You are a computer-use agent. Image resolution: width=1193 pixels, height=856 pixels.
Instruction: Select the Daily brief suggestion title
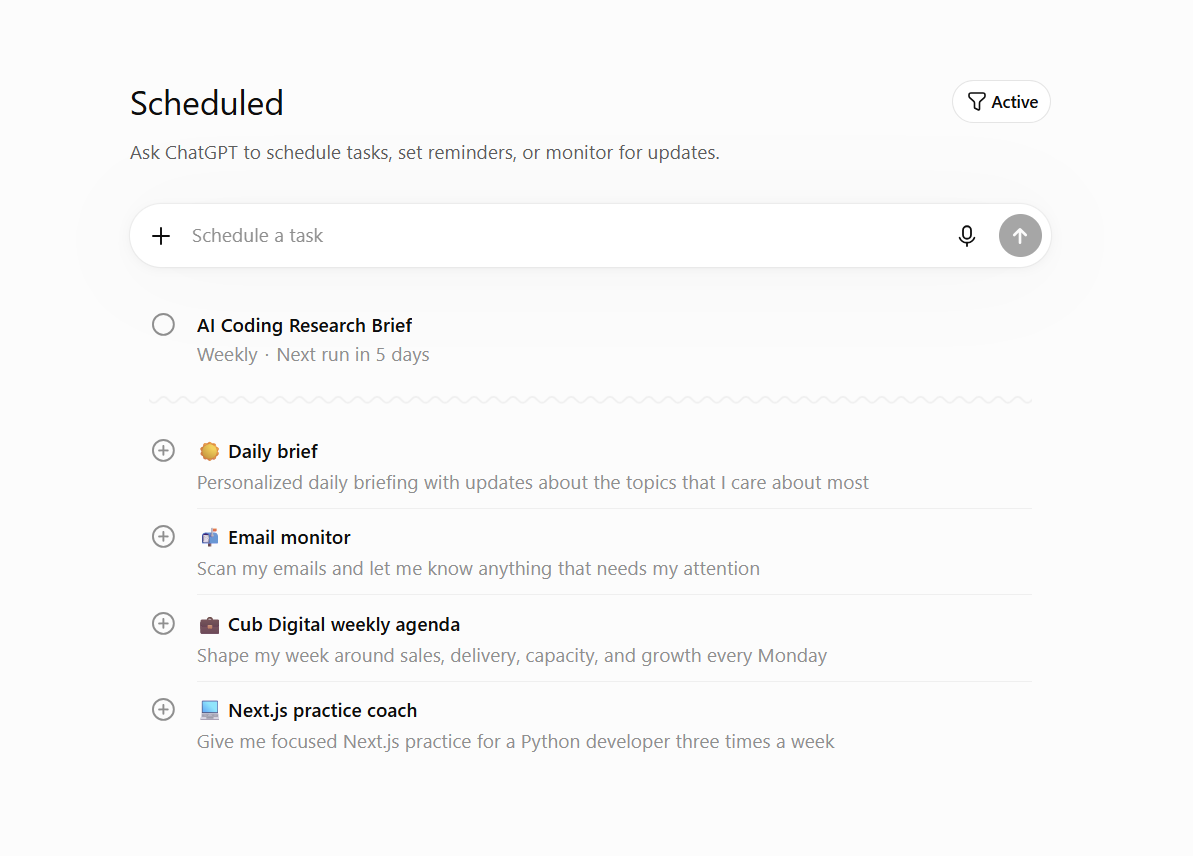click(x=273, y=451)
